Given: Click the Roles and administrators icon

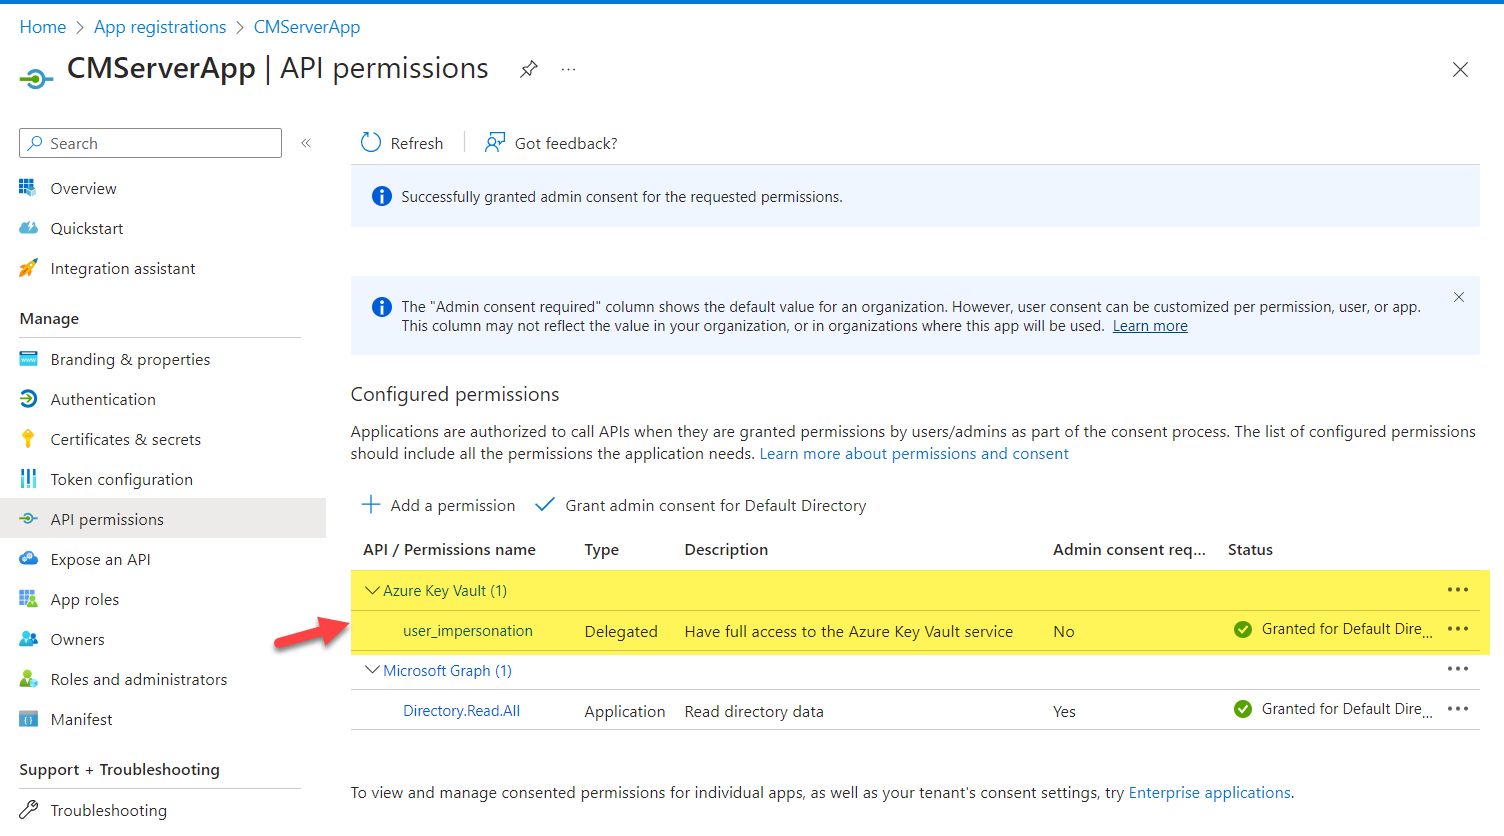Looking at the screenshot, I should [28, 679].
